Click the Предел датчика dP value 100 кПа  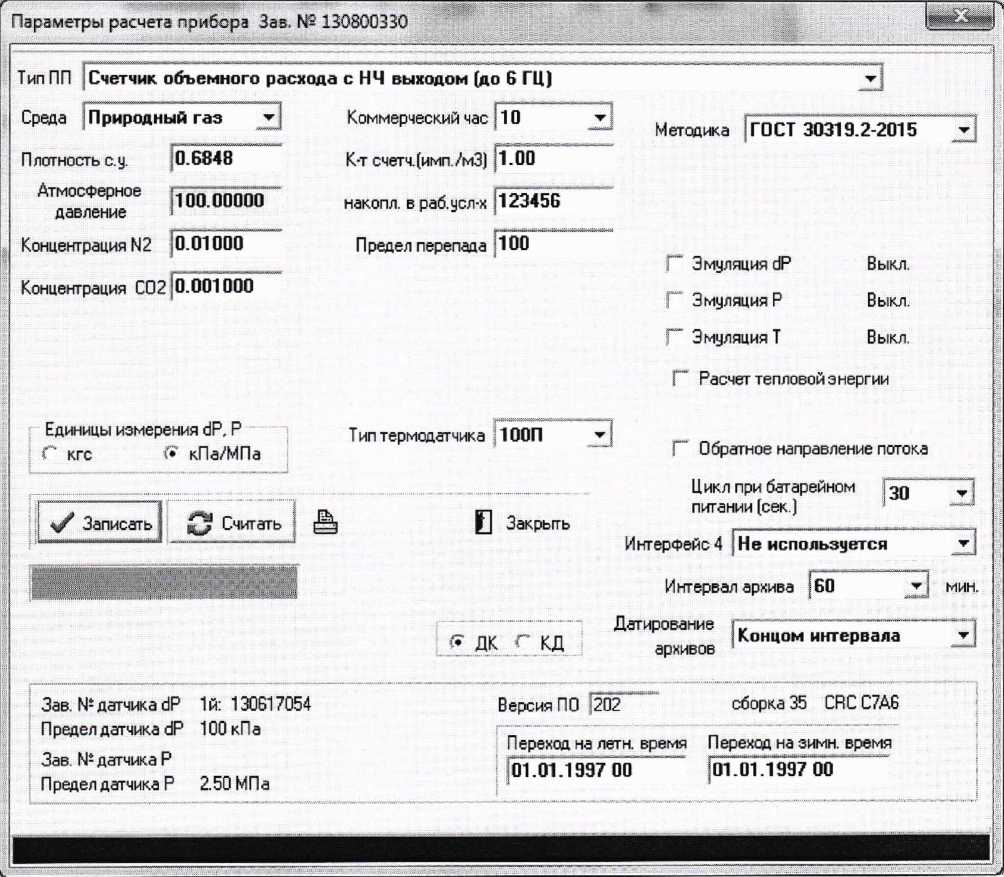[x=230, y=729]
